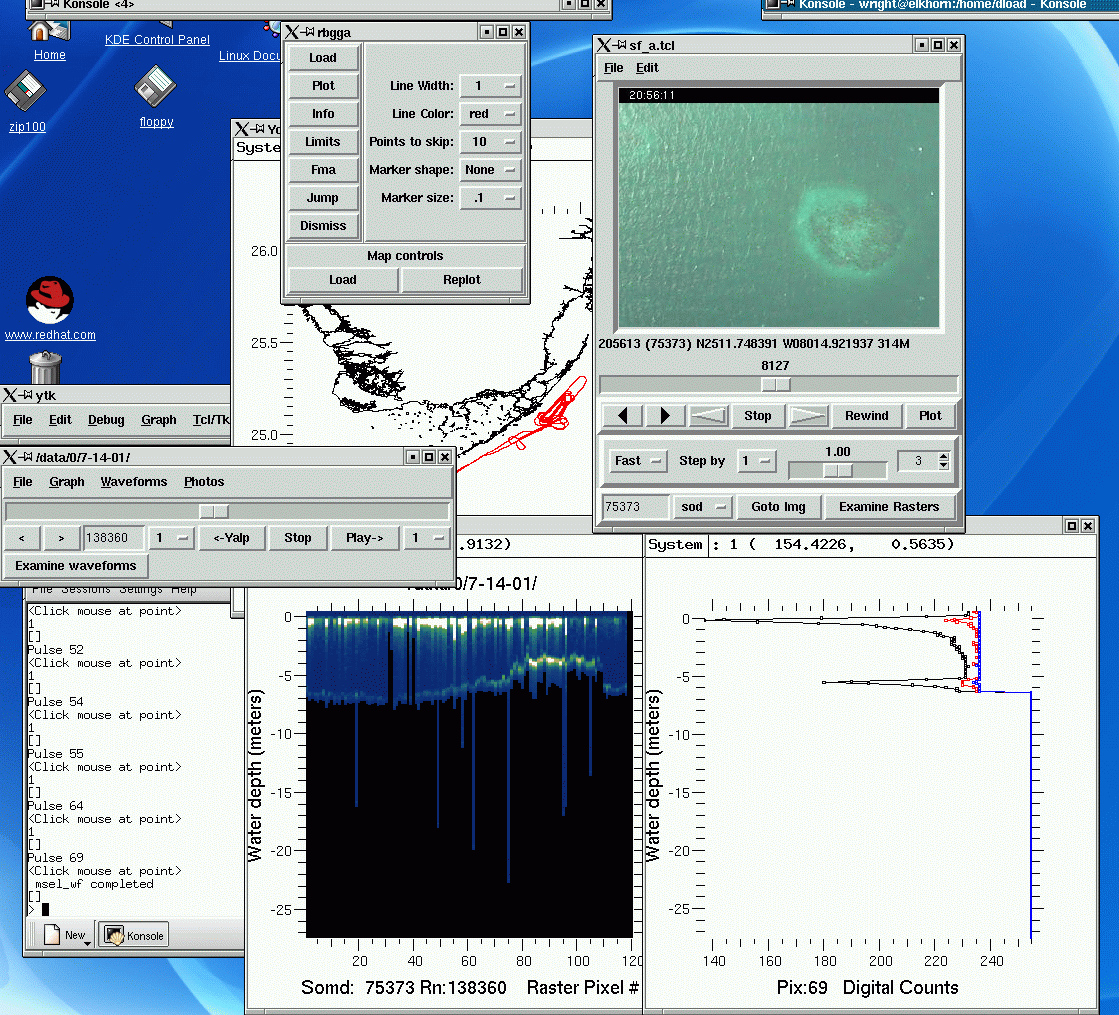Open the Tcl/Tk menu in ytk
The height and width of the screenshot is (1015, 1119).
coord(211,420)
